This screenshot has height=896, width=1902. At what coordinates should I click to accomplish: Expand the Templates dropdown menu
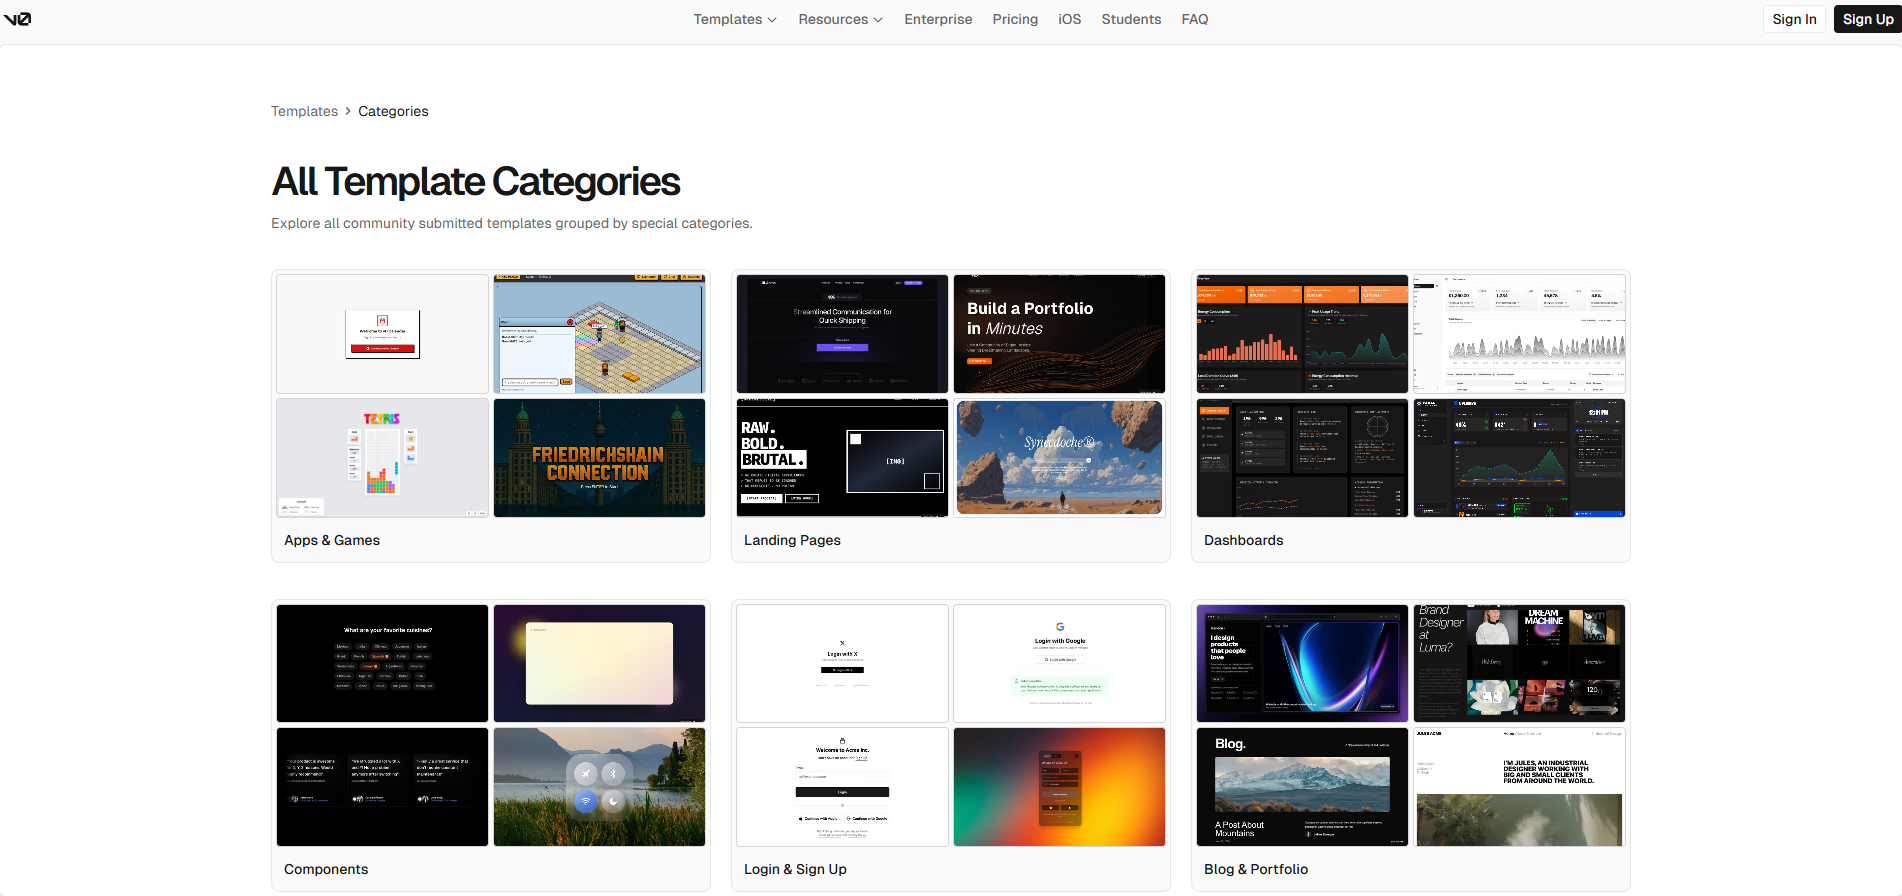pyautogui.click(x=735, y=19)
